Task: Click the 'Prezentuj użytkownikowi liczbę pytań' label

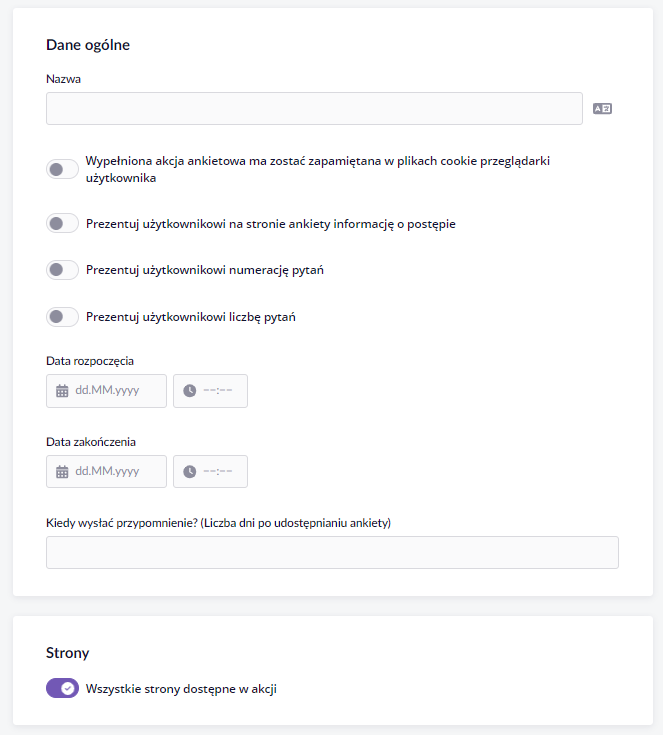Action: point(191,317)
